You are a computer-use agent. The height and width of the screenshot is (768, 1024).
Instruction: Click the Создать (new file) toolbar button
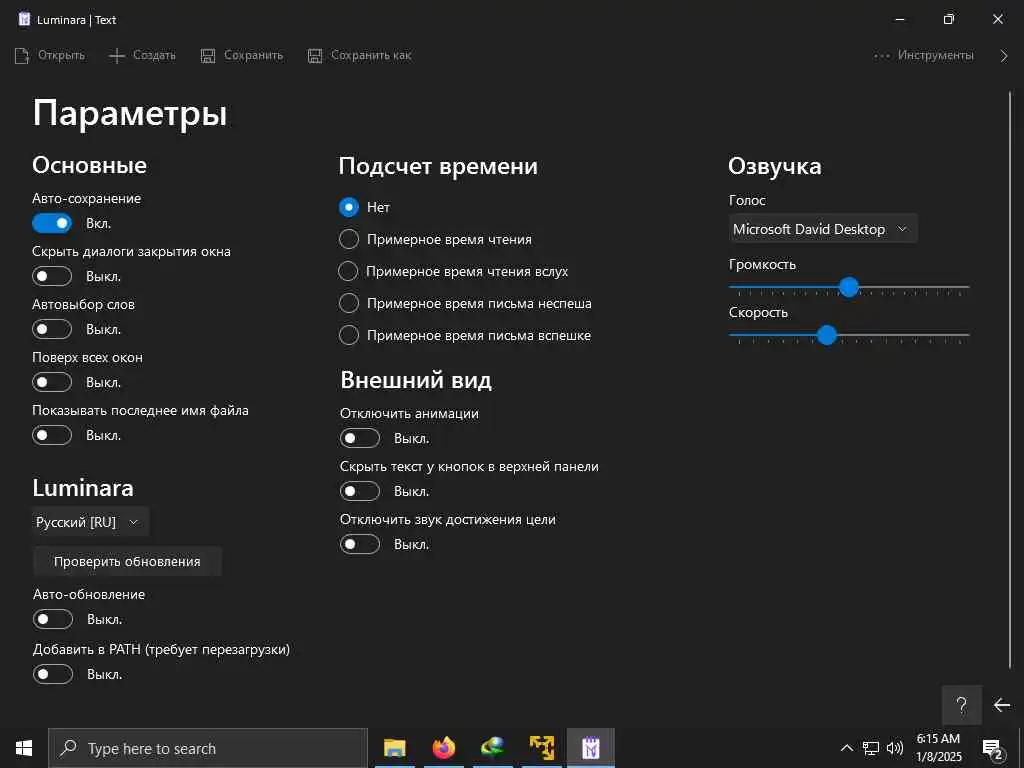[x=142, y=56]
